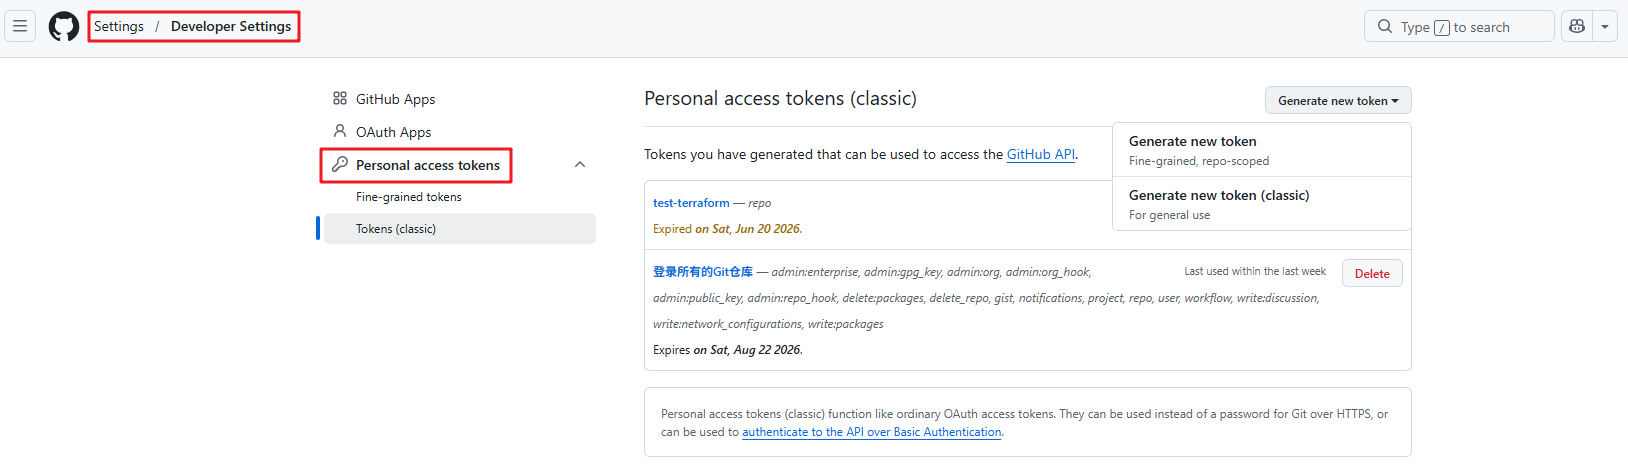The height and width of the screenshot is (471, 1628).
Task: Click the Settings breadcrumb
Action: 119,26
